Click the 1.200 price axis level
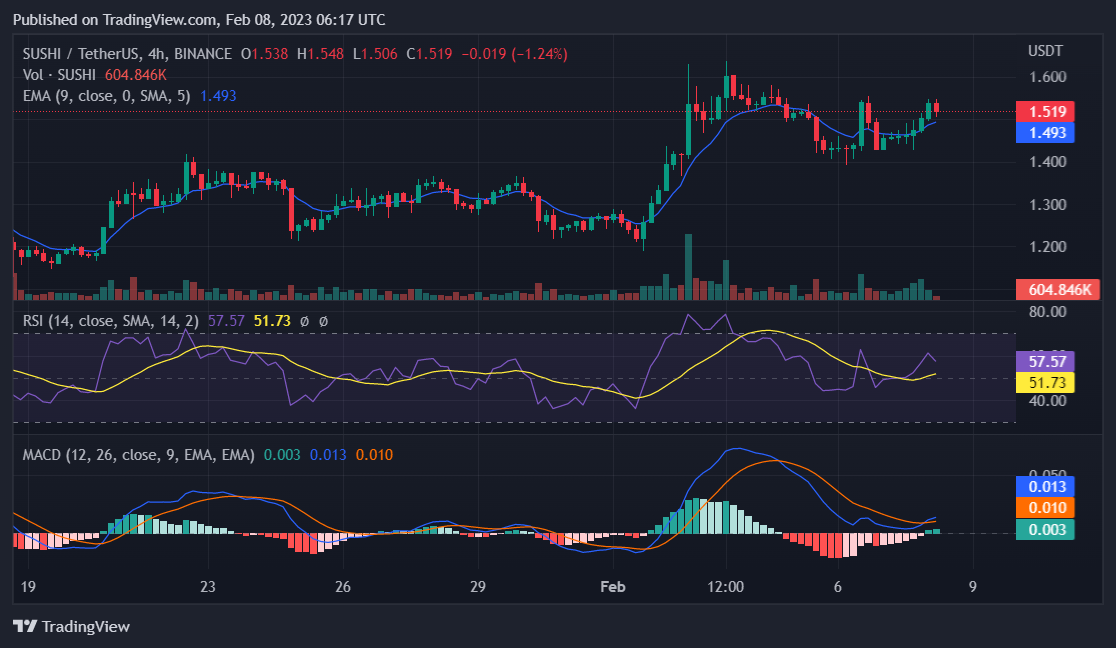The width and height of the screenshot is (1116, 648). pyautogui.click(x=1048, y=247)
